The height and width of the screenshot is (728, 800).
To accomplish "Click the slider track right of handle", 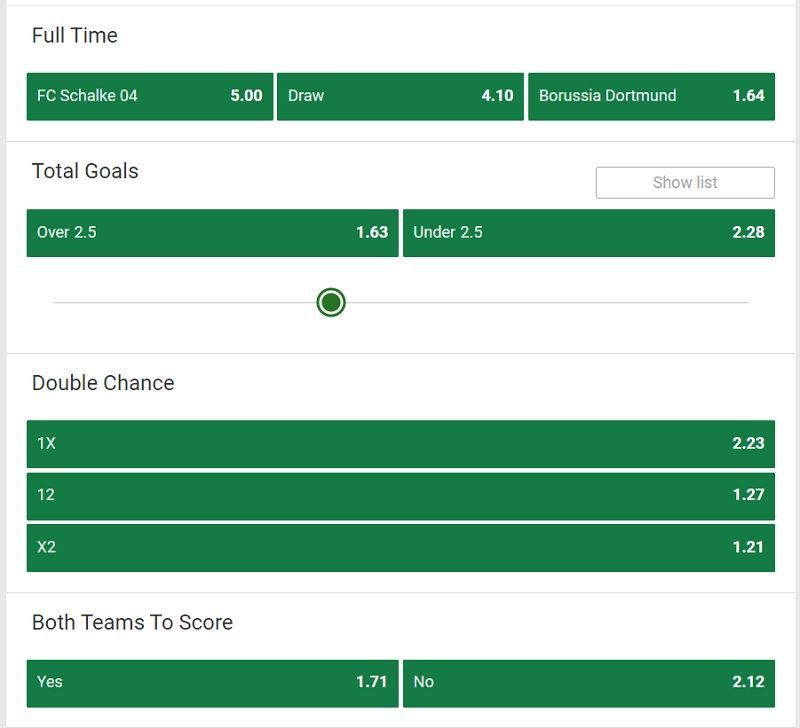I will point(547,303).
